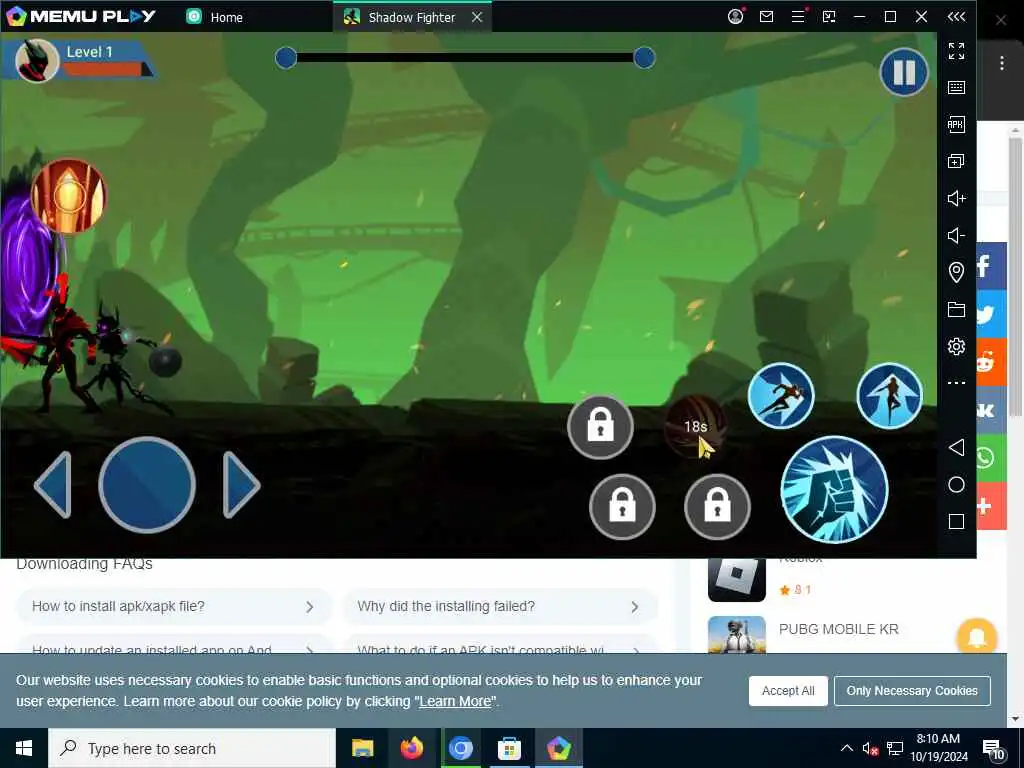Tap the skill on 18s cooldown

(696, 427)
